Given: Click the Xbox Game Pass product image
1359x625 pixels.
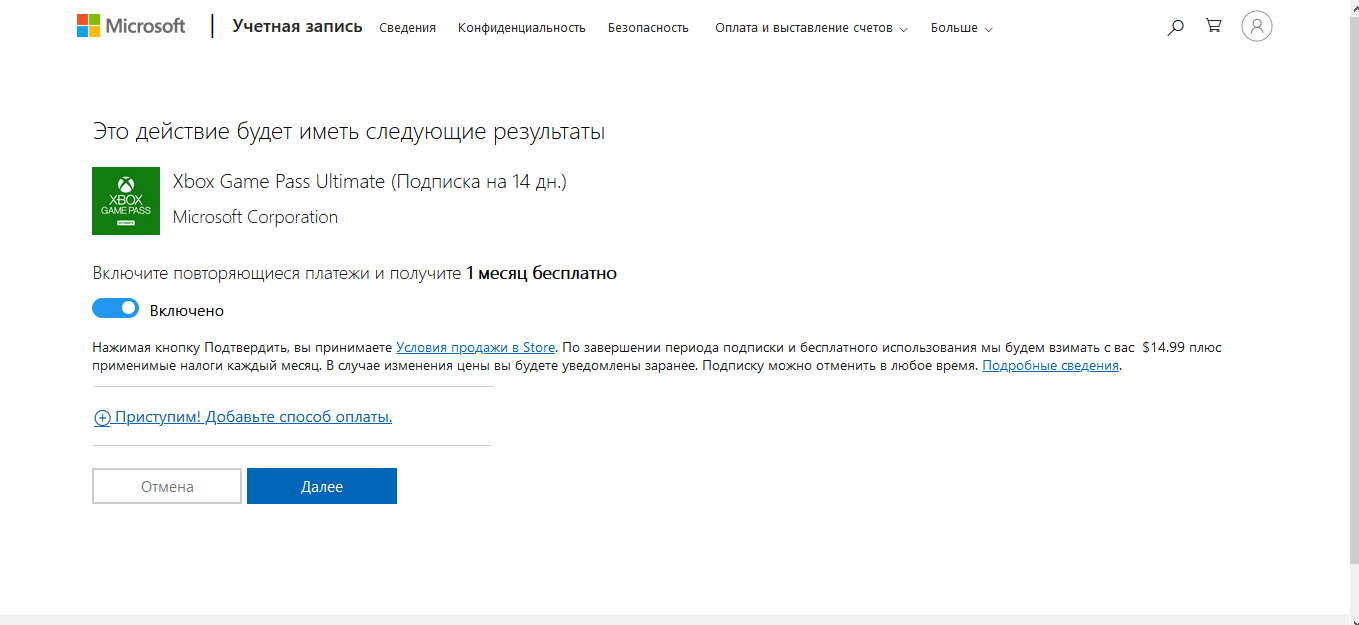Looking at the screenshot, I should [x=126, y=201].
